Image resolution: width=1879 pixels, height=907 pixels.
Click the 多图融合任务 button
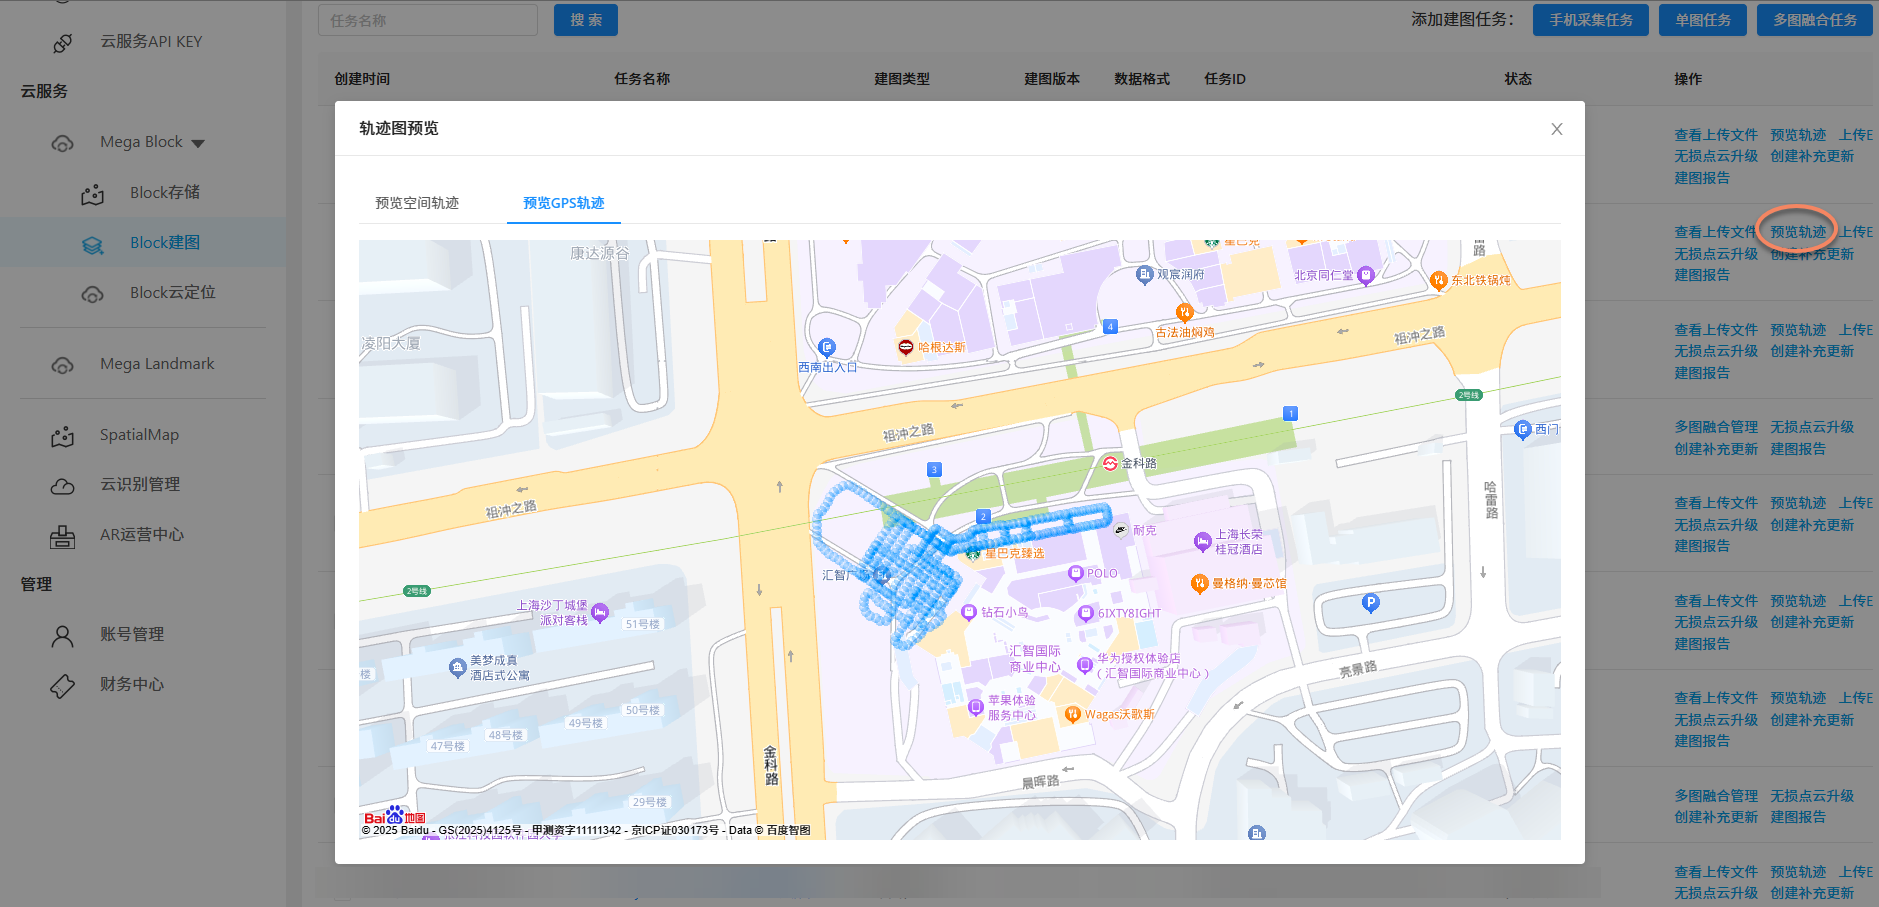coord(1814,20)
